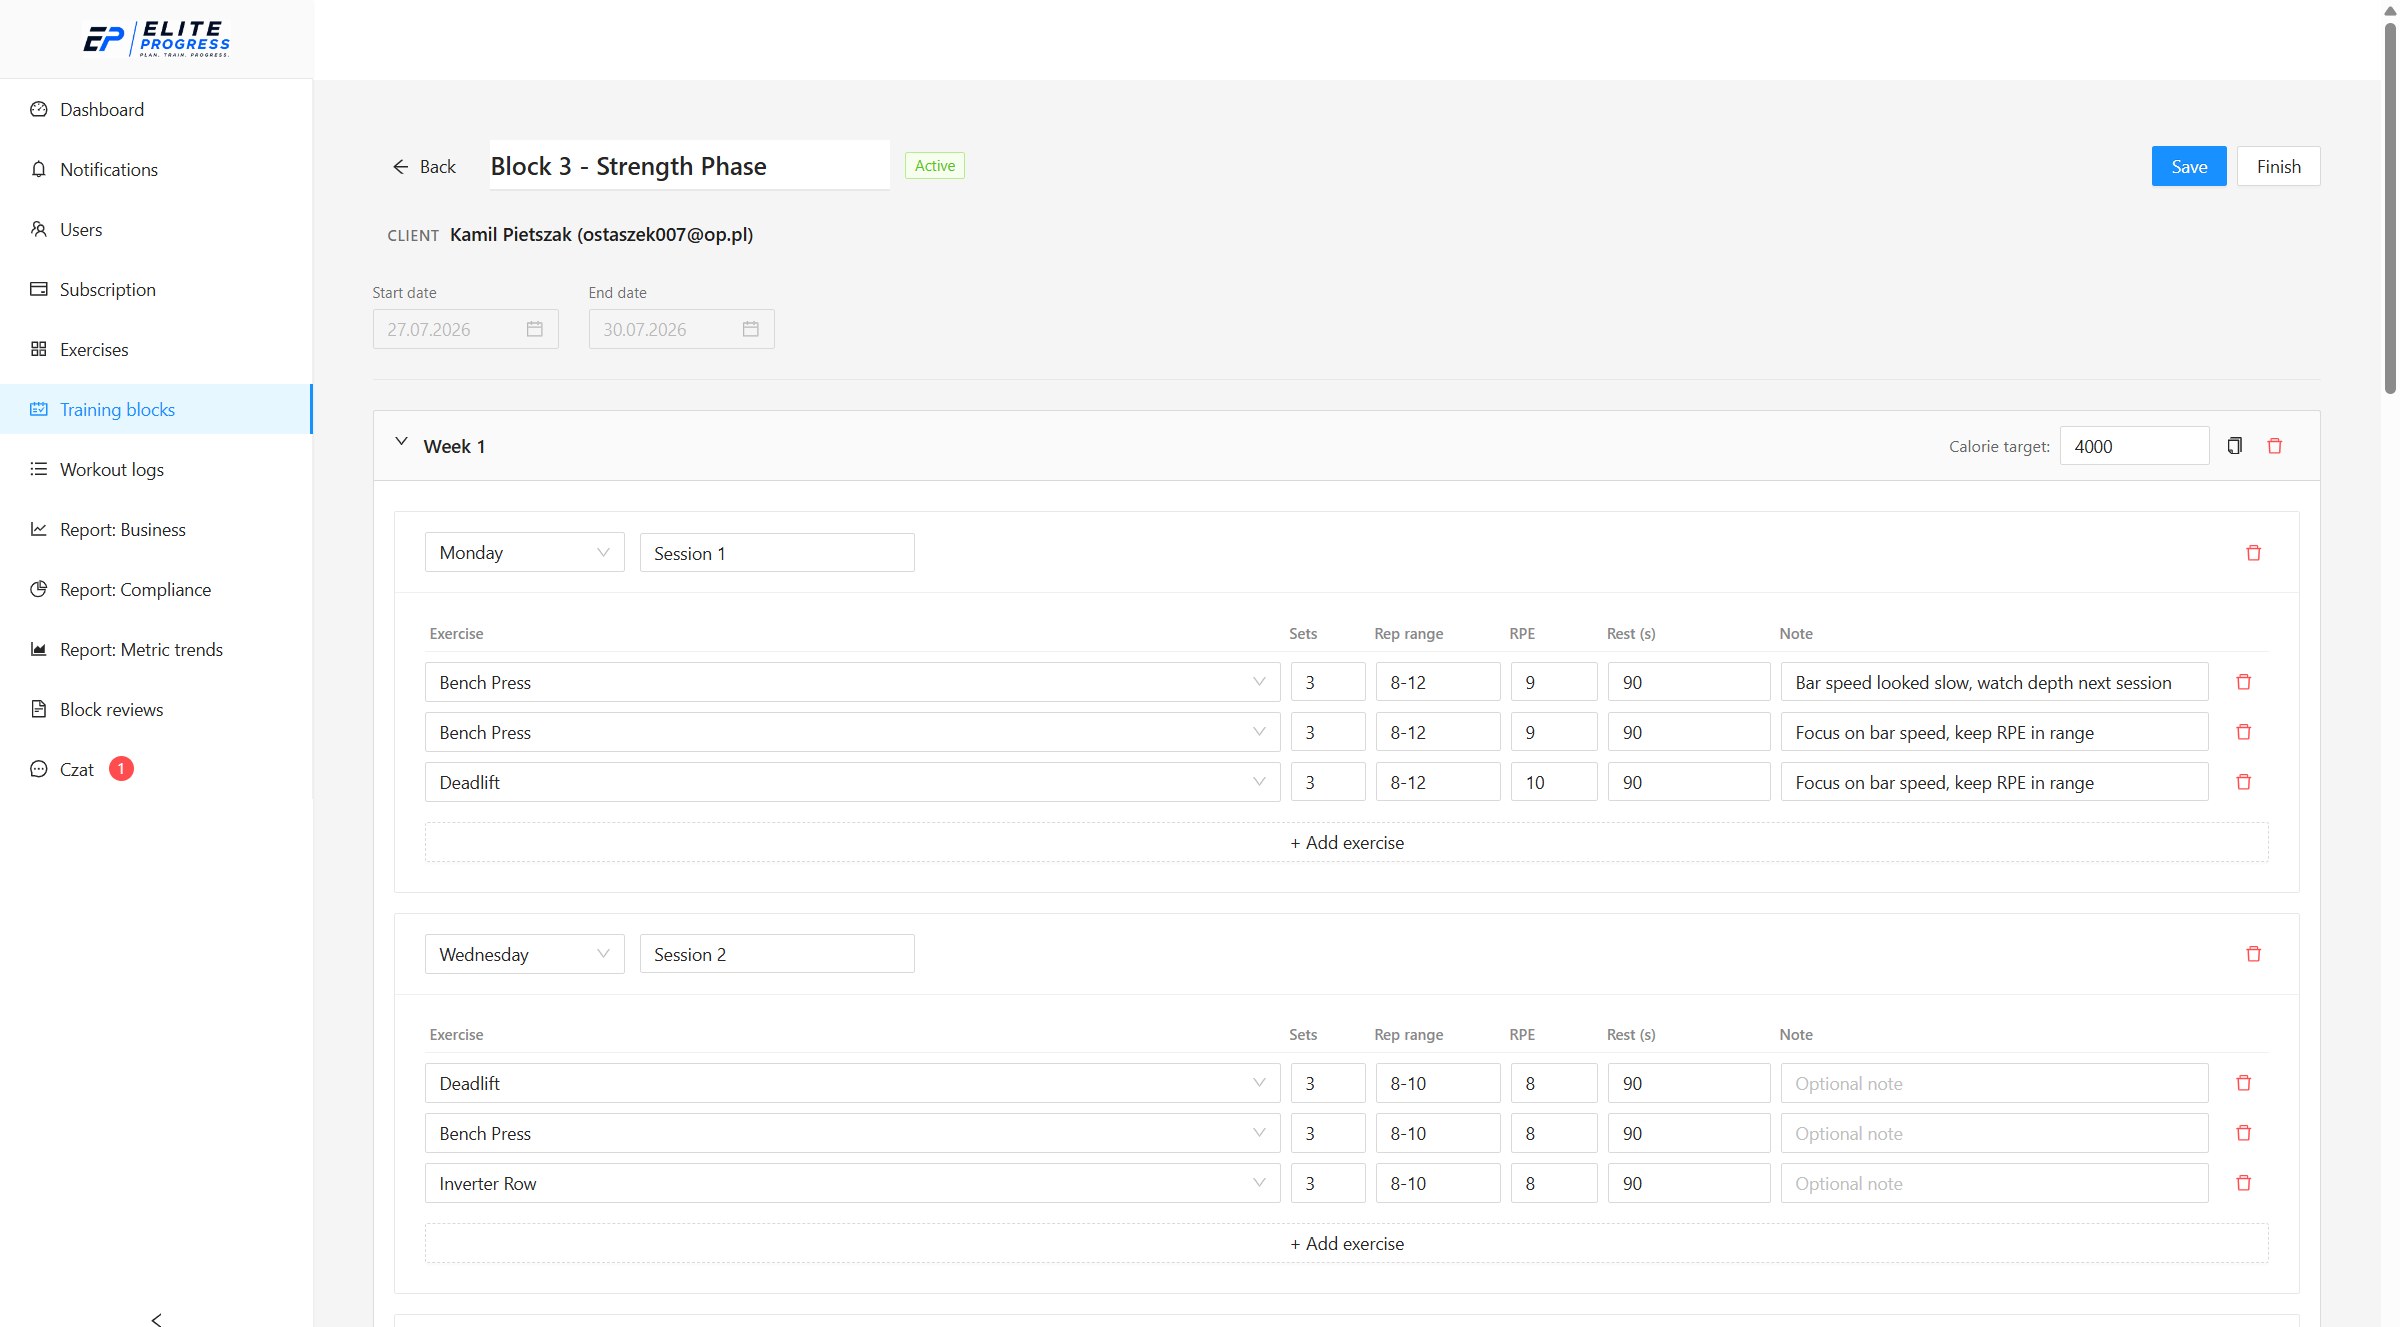Open Deadlift exercise dropdown in Session 1
The height and width of the screenshot is (1327, 2400).
(x=852, y=782)
